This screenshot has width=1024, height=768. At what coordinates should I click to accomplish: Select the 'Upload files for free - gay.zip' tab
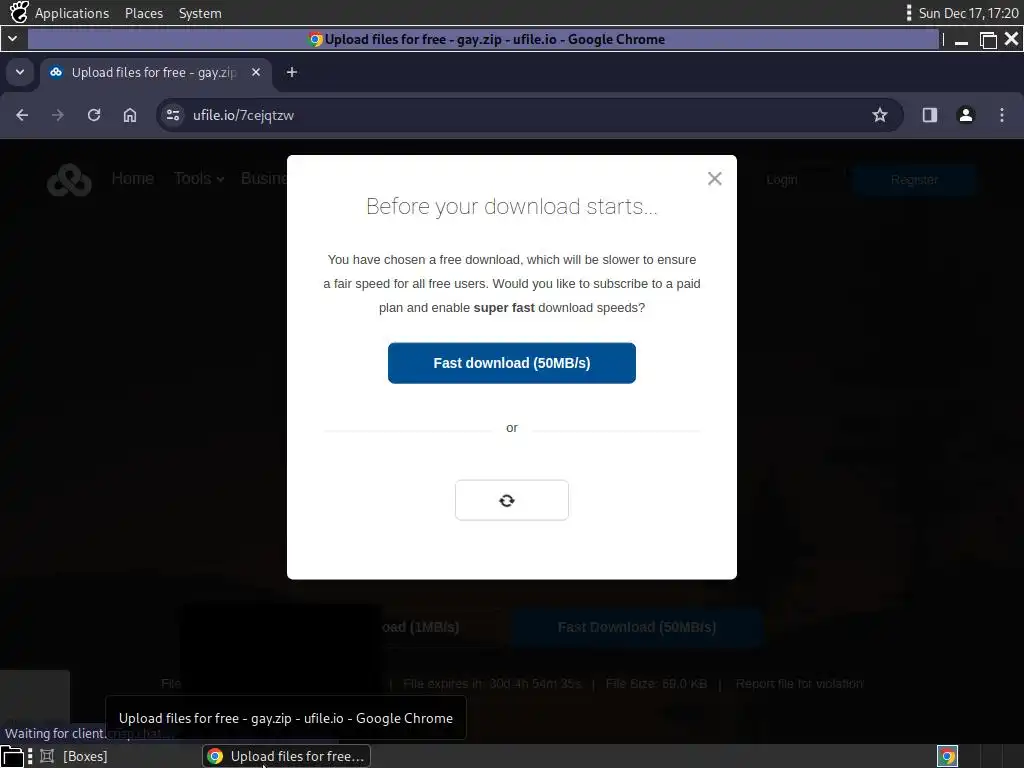point(154,72)
